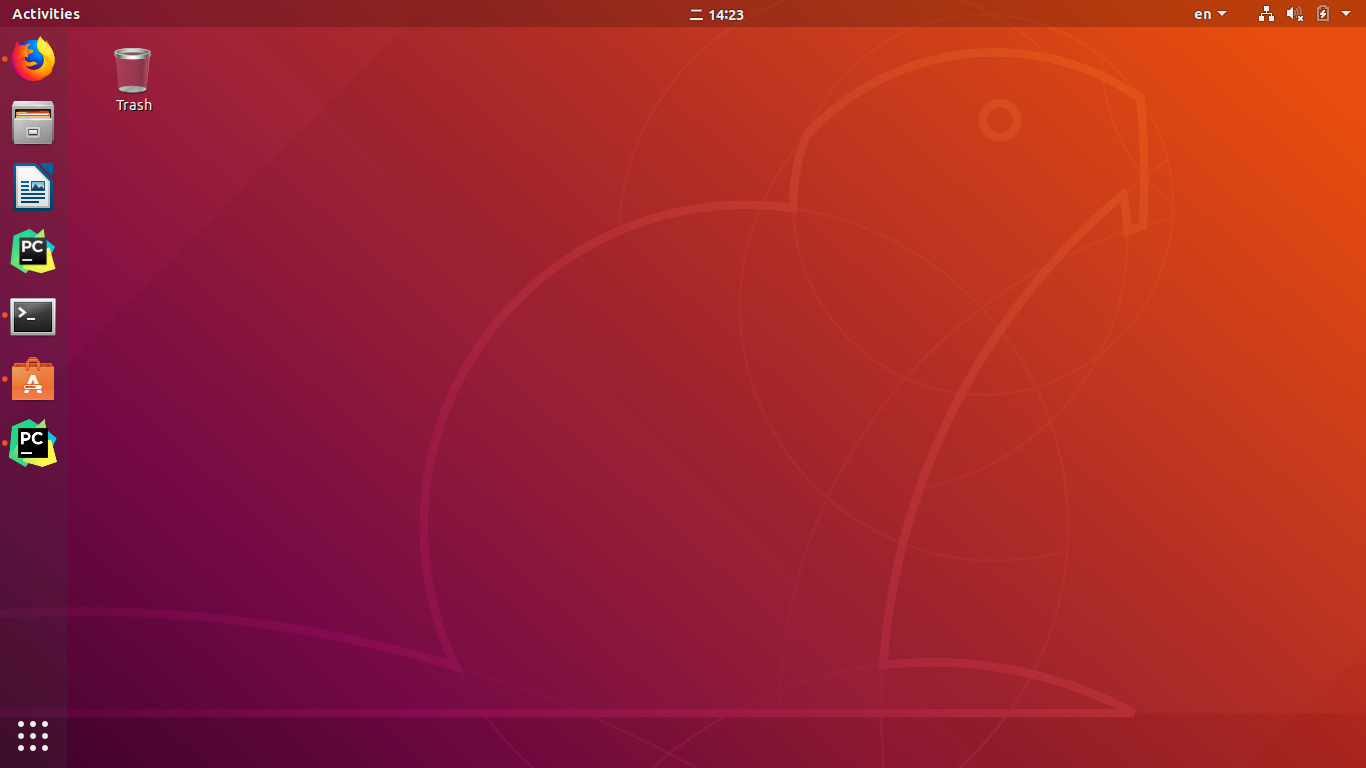1366x768 pixels.
Task: Click the muted volume icon in top bar
Action: tap(1295, 14)
